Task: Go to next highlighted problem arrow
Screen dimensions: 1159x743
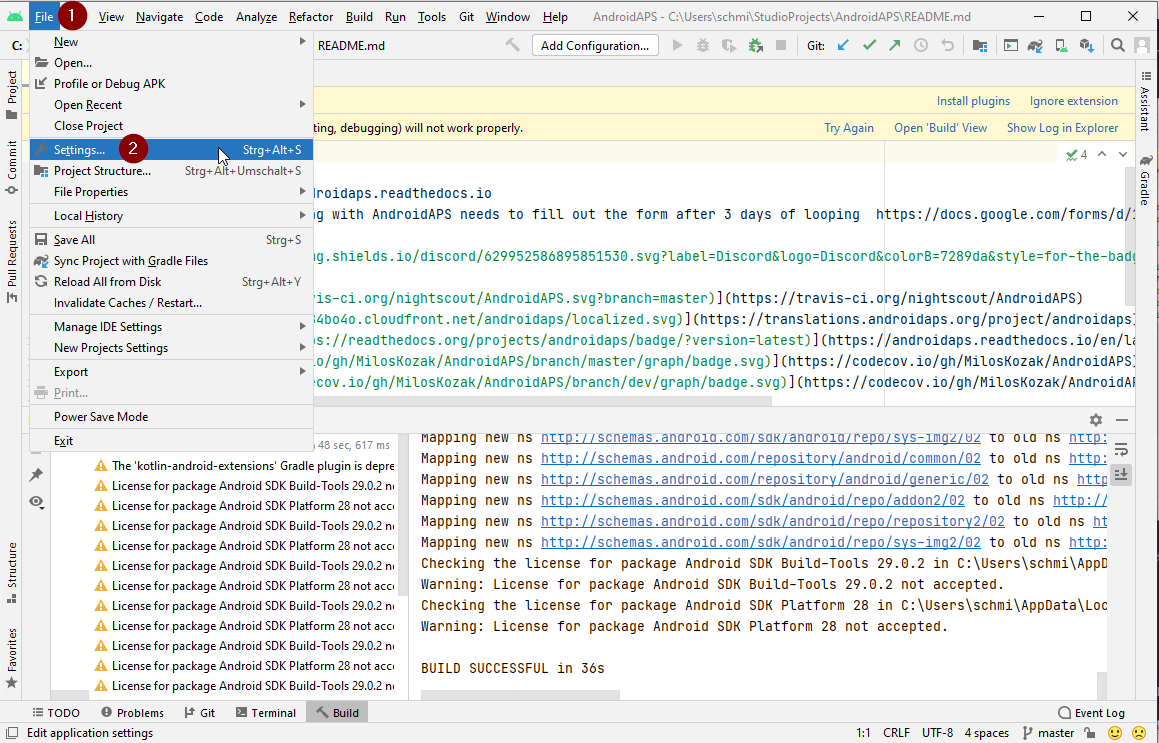Action: [x=1123, y=155]
